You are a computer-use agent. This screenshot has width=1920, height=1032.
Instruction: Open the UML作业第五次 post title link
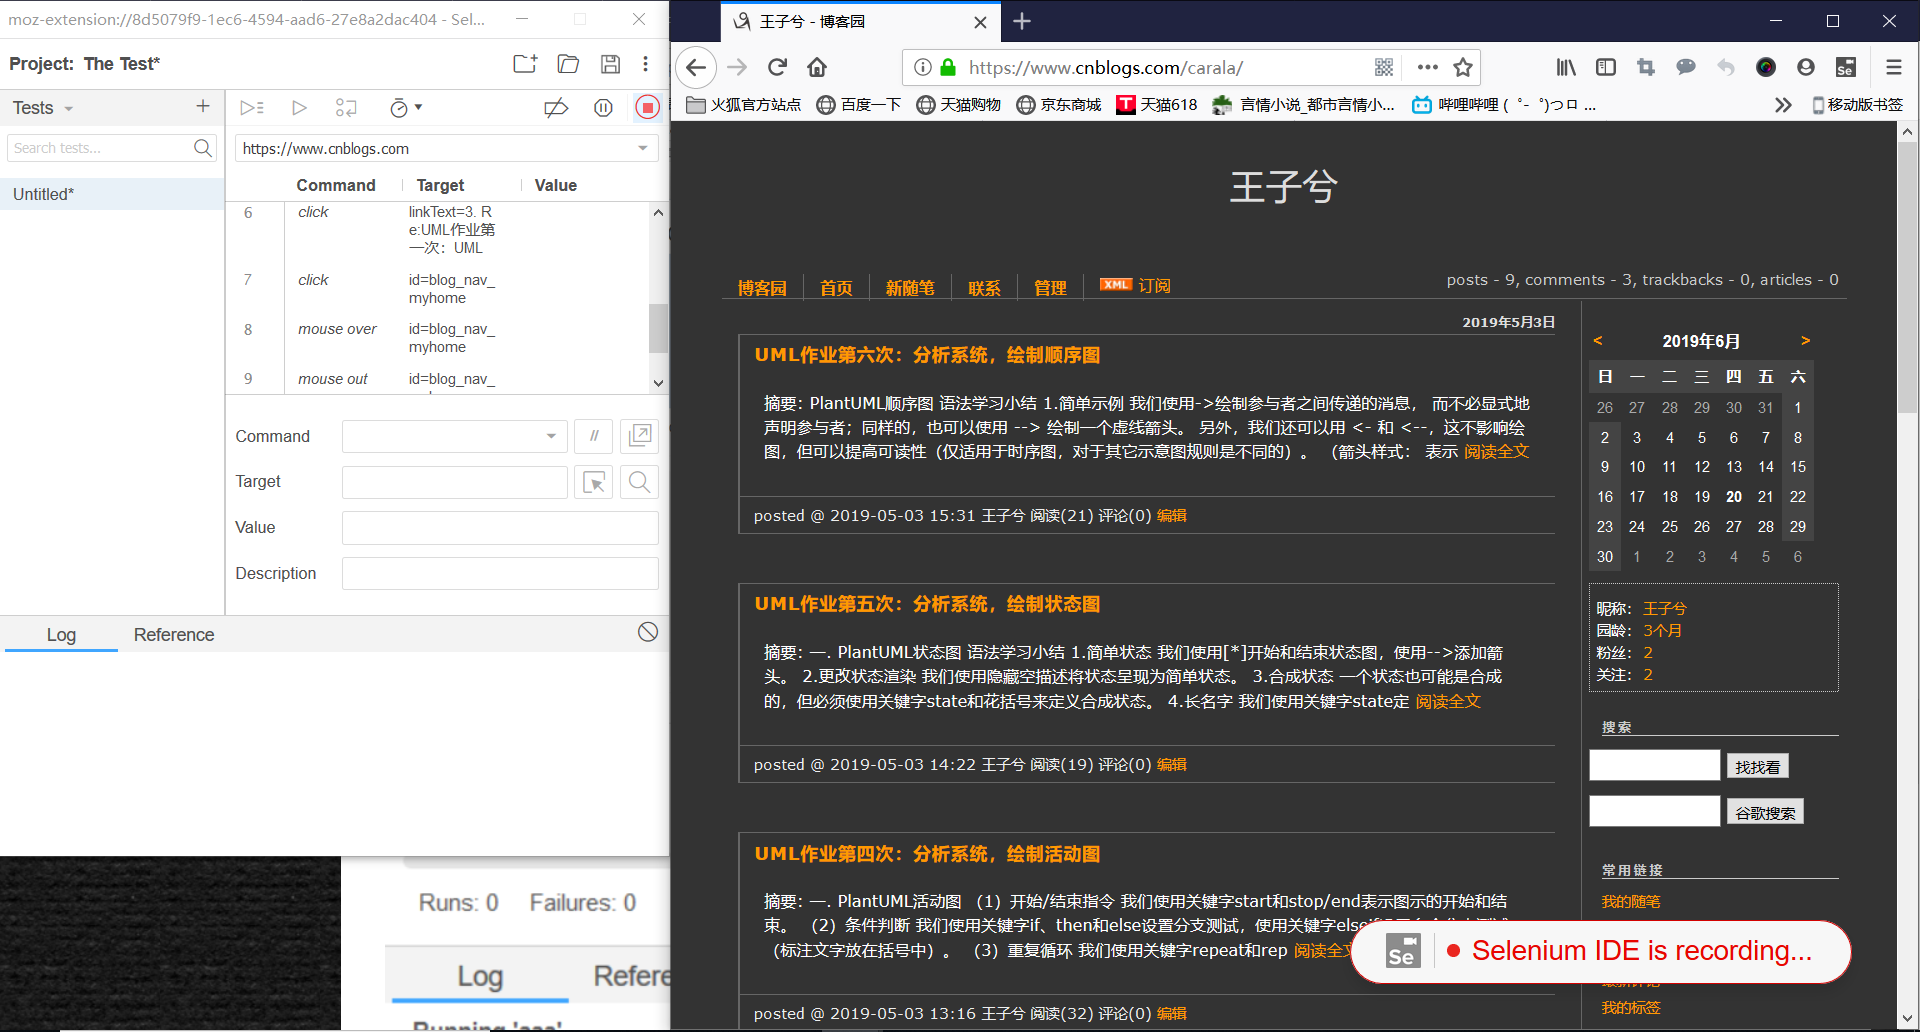click(x=927, y=604)
